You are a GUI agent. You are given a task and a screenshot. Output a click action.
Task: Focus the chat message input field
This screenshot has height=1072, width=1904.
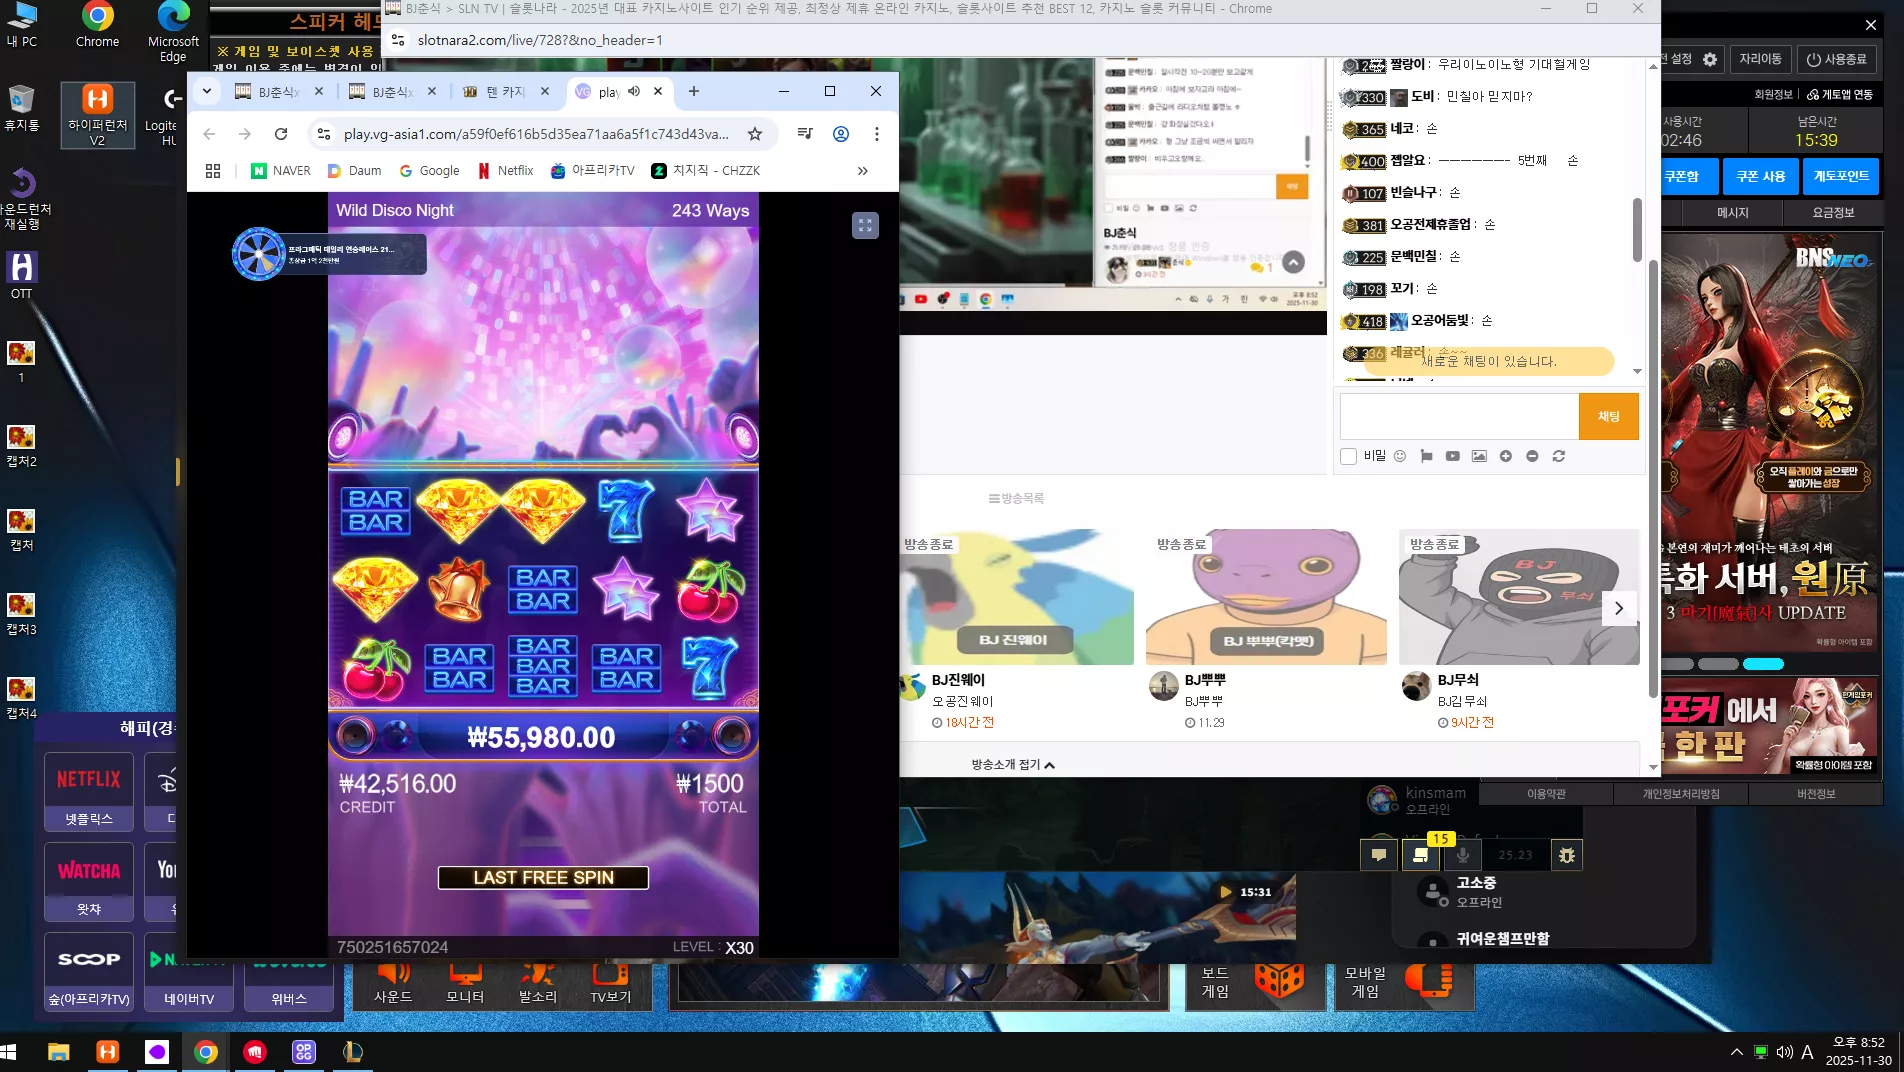pos(1459,416)
